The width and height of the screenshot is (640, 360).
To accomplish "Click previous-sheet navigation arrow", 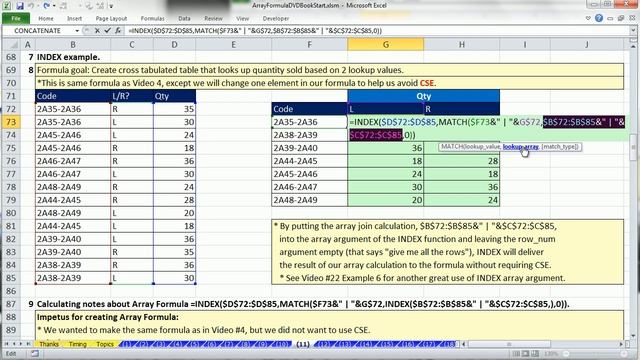I will [x=13, y=344].
